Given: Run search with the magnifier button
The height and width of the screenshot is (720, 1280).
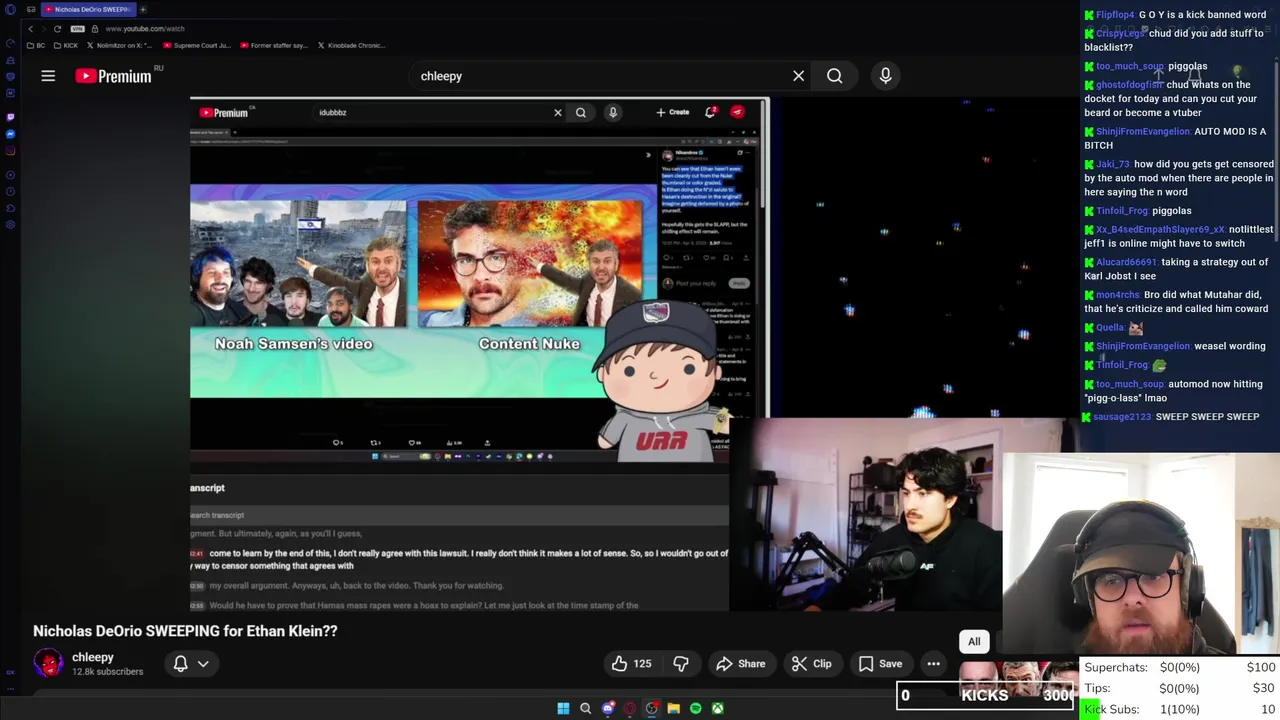Looking at the screenshot, I should coord(834,76).
